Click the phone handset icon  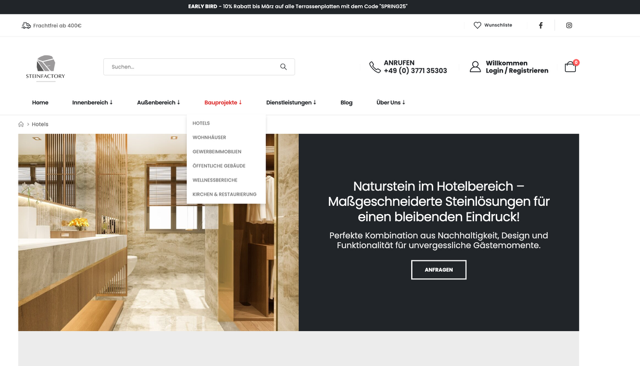pos(375,67)
